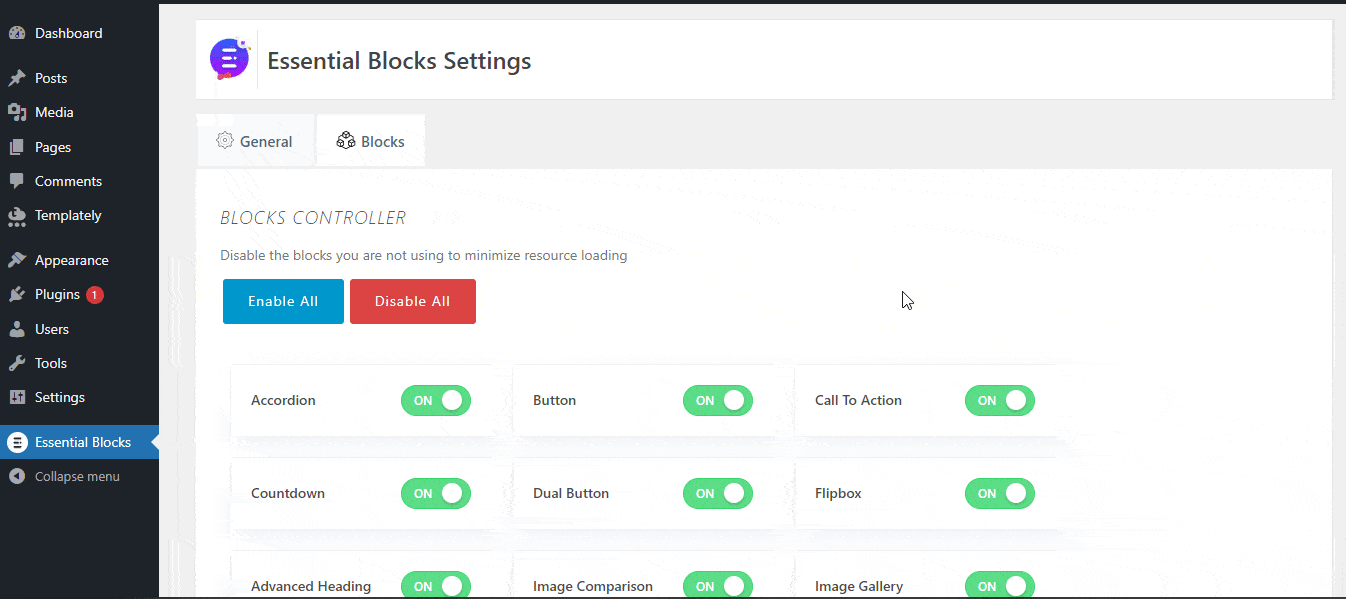Viewport: 1346px width, 599px height.
Task: Open the General settings tab
Action: point(255,141)
